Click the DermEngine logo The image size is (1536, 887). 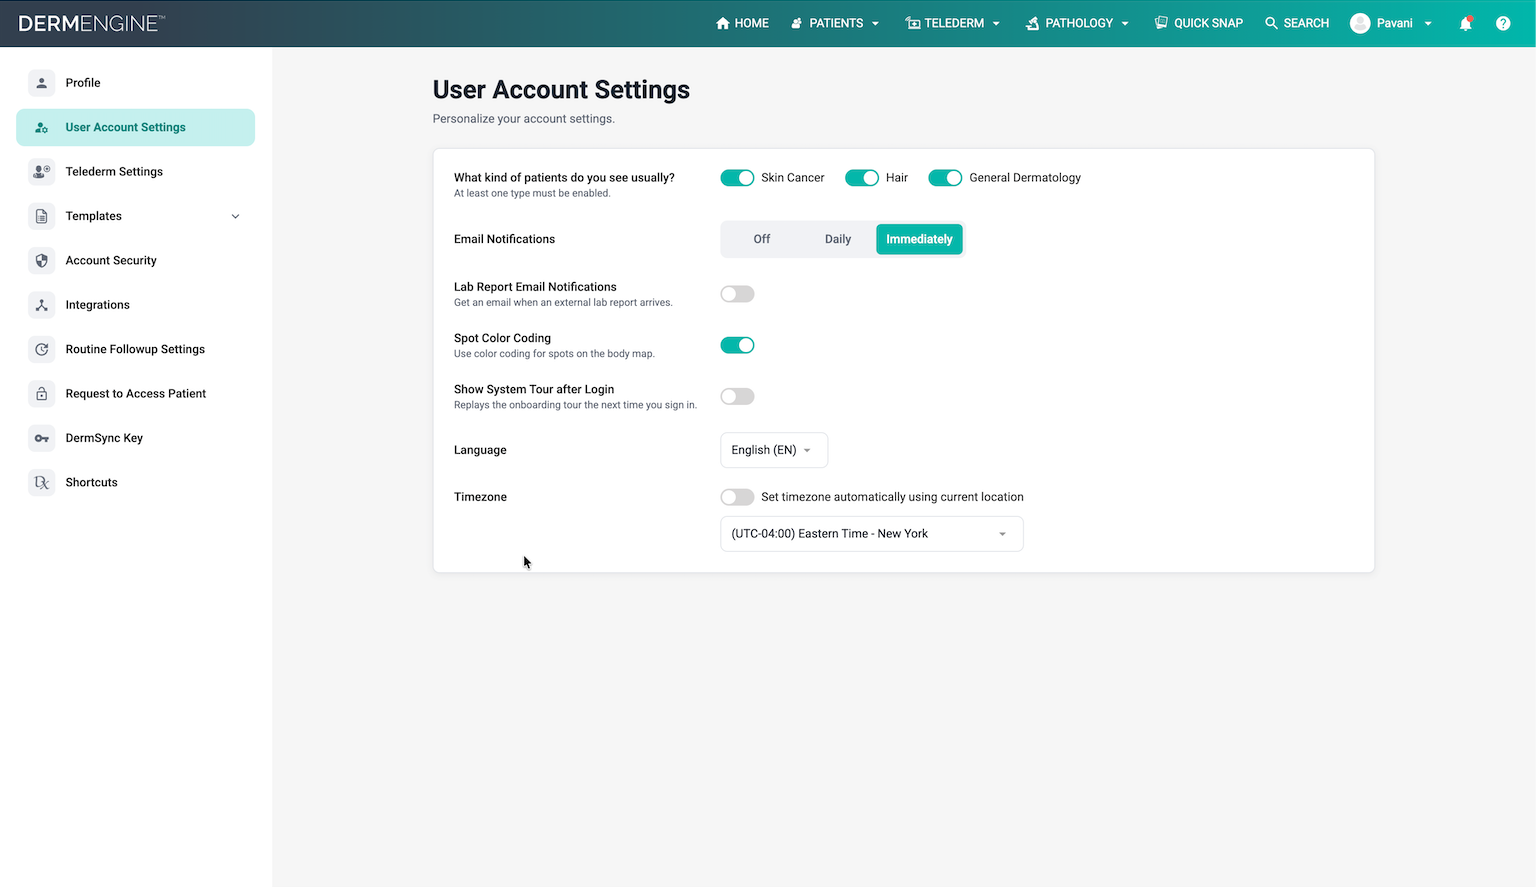point(92,23)
